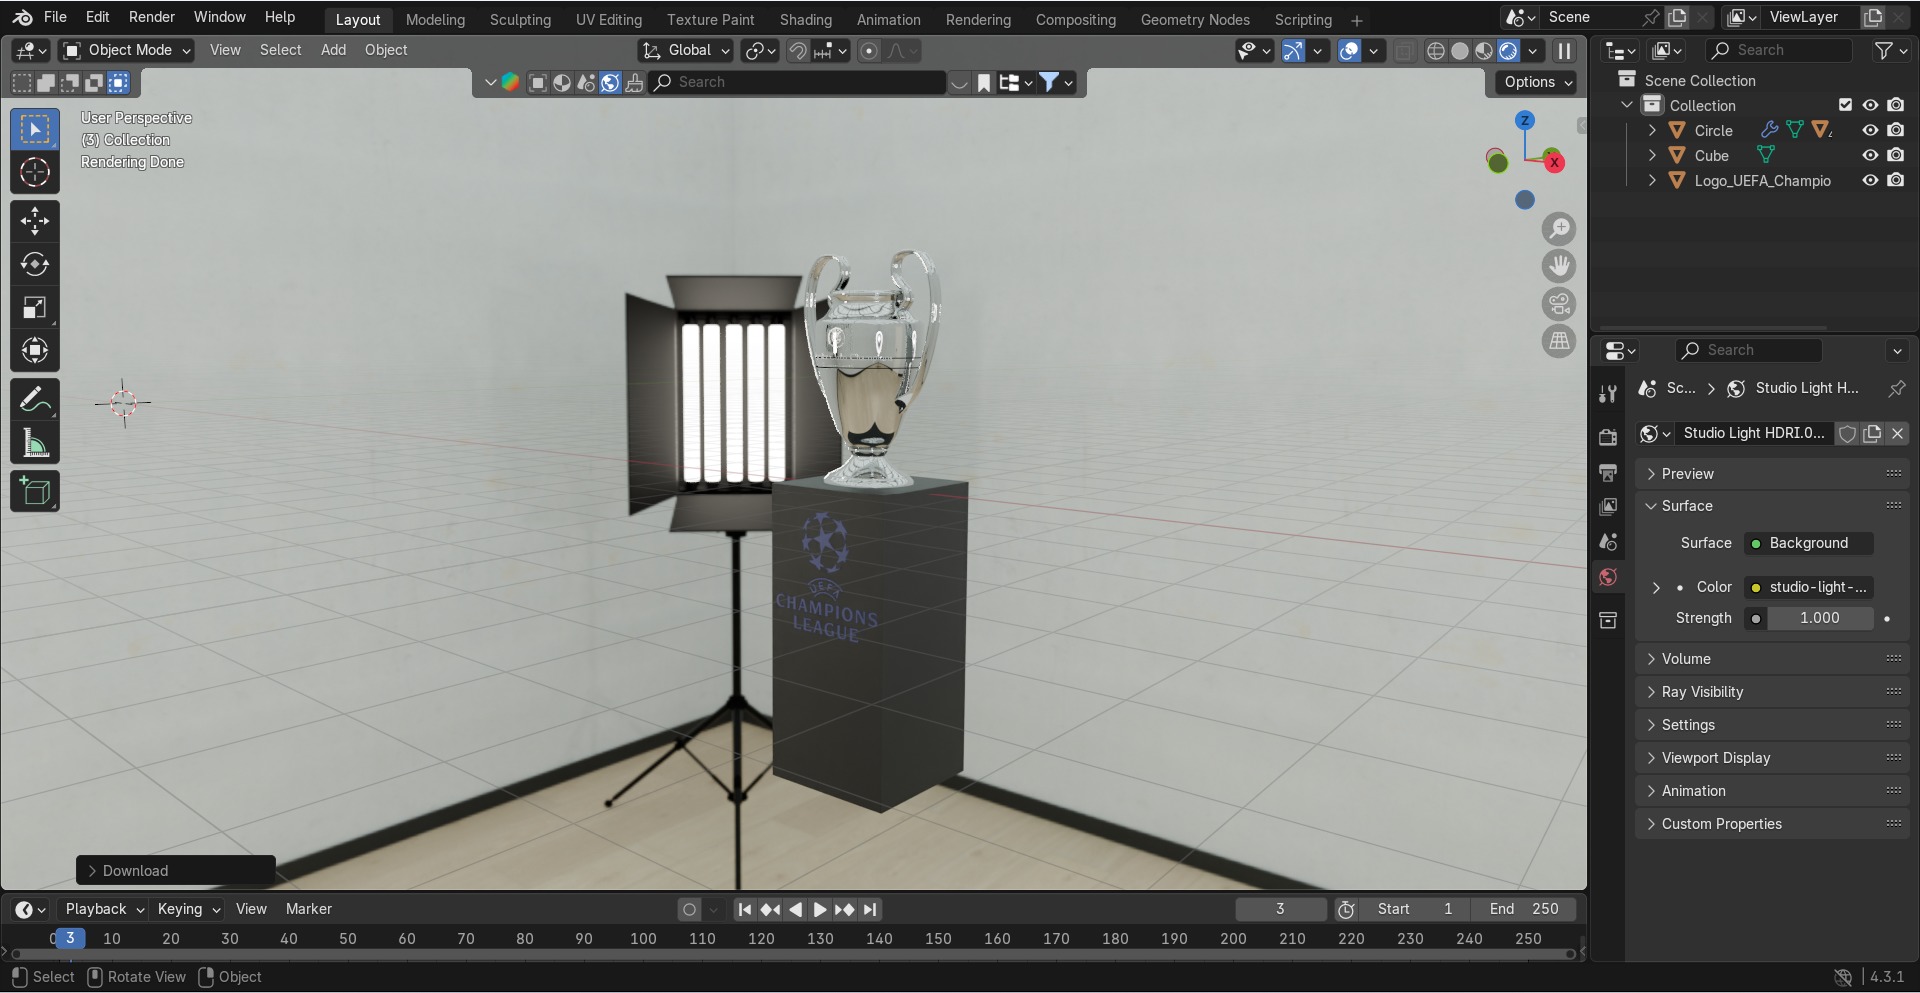Toggle snapping magnet
The image size is (1920, 993).
pos(798,51)
